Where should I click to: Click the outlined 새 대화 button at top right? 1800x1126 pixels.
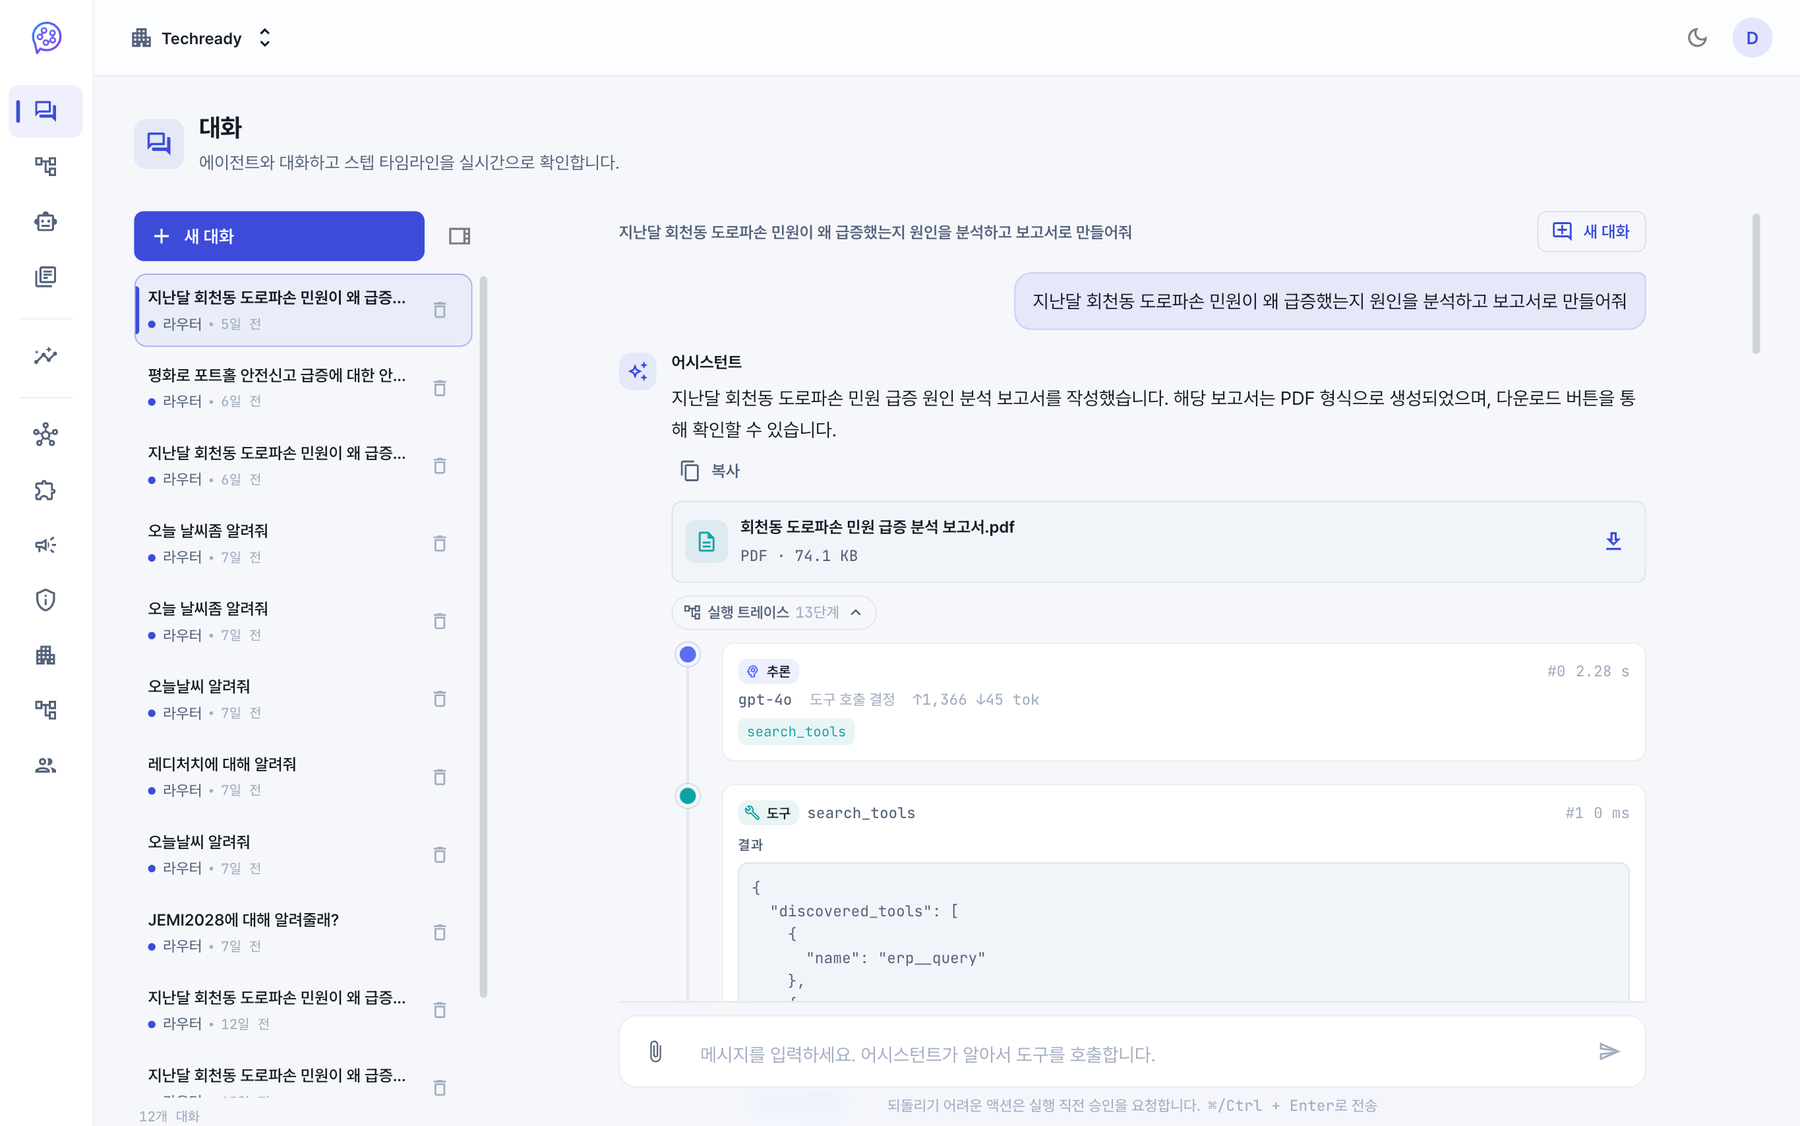tap(1591, 231)
